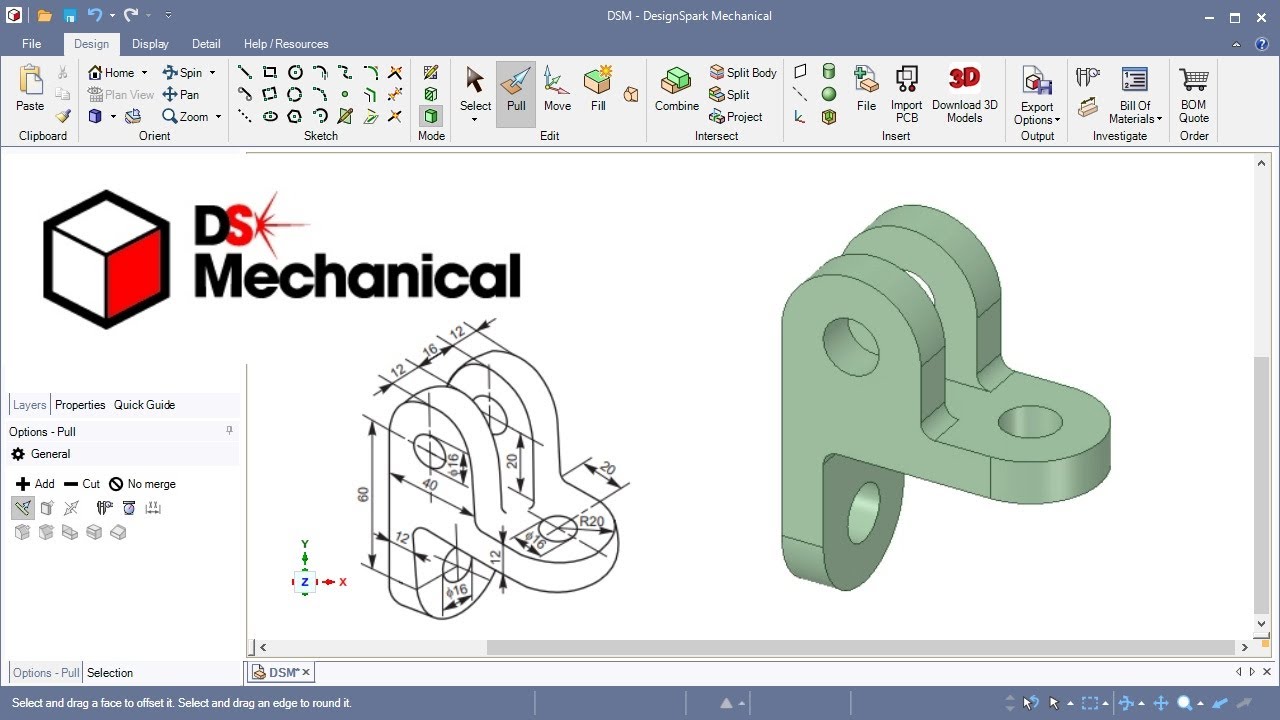Switch to 3D mode
The height and width of the screenshot is (720, 1280).
(x=431, y=116)
